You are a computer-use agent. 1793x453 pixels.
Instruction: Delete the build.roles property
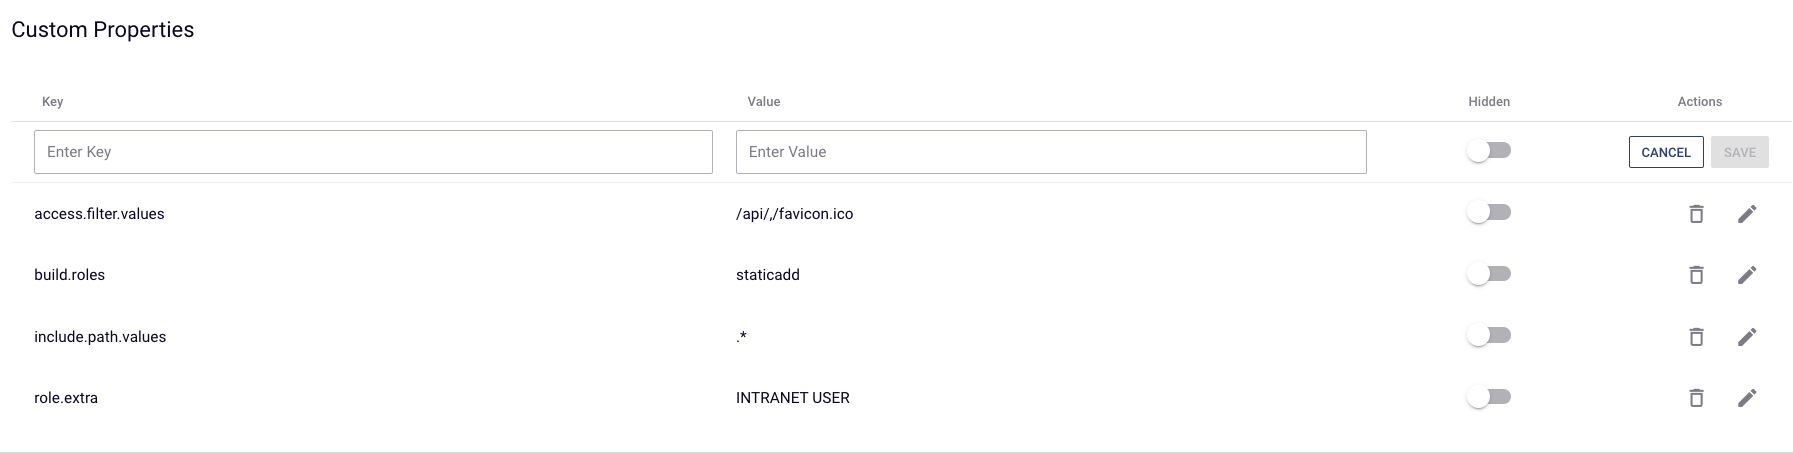1696,275
